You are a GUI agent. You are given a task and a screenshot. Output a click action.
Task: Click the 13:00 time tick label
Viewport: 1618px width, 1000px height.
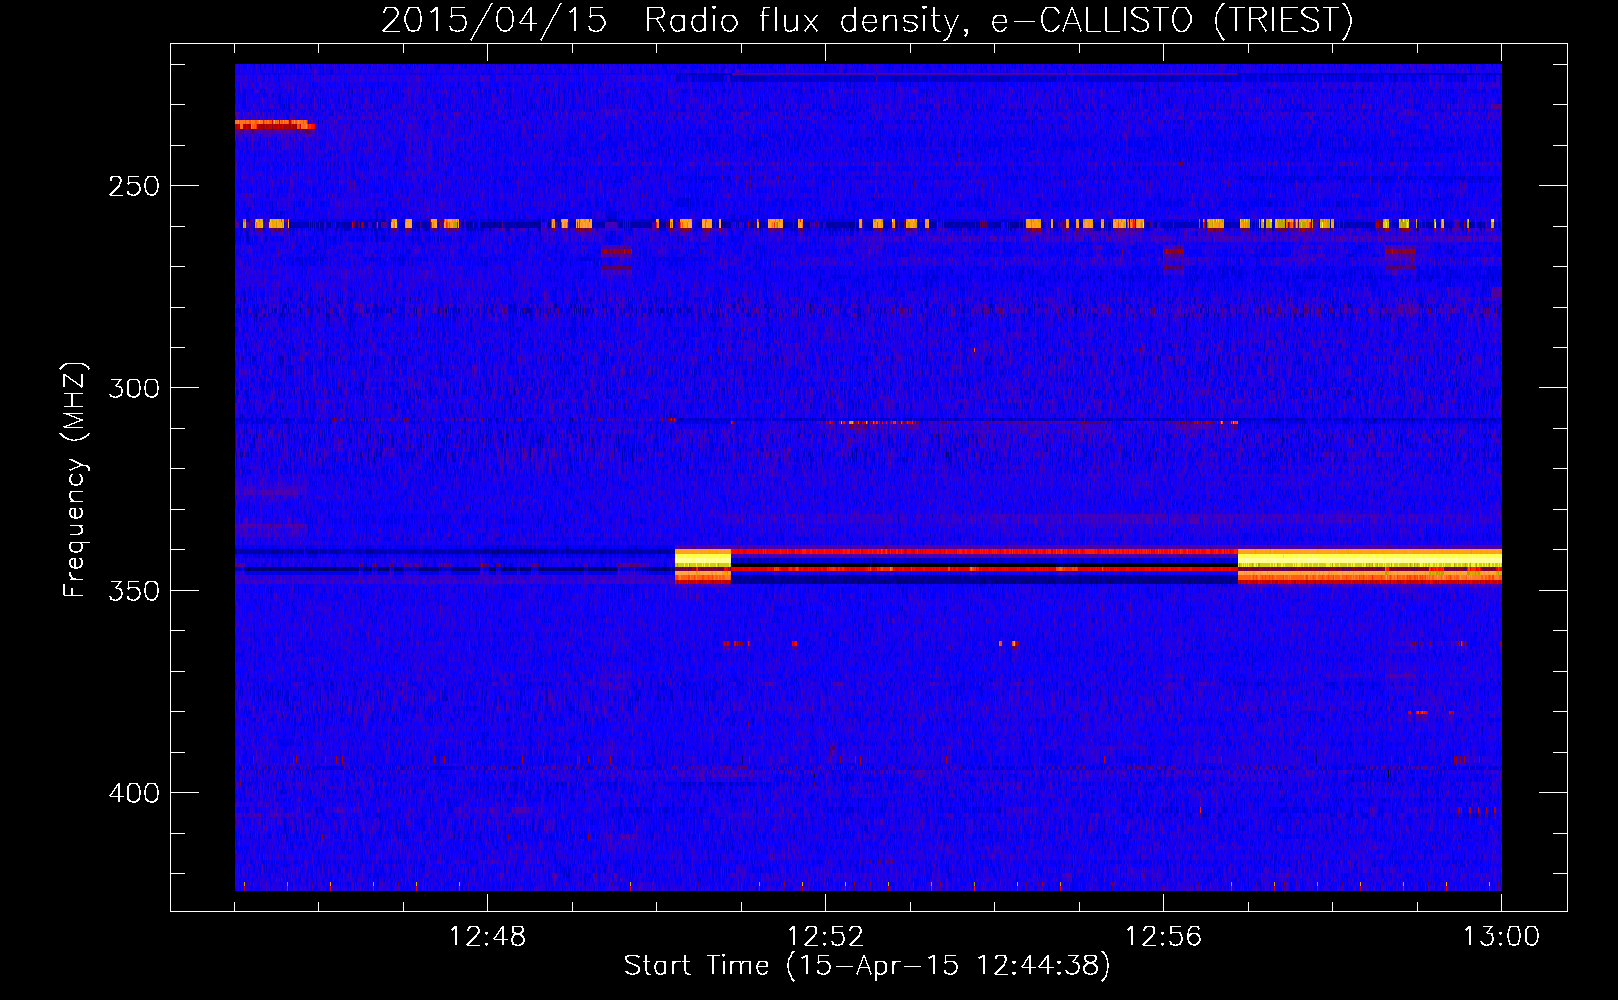[x=1501, y=937]
